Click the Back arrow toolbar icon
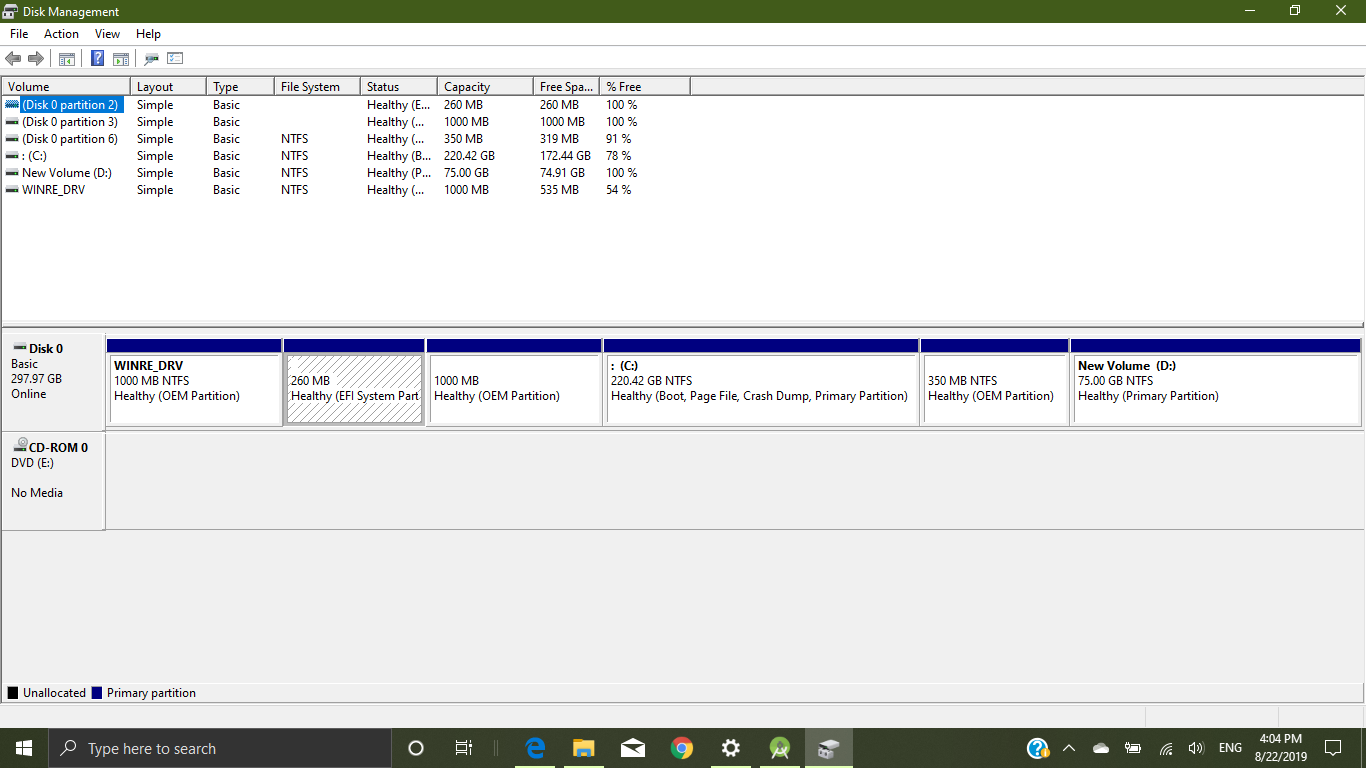 click(x=13, y=59)
